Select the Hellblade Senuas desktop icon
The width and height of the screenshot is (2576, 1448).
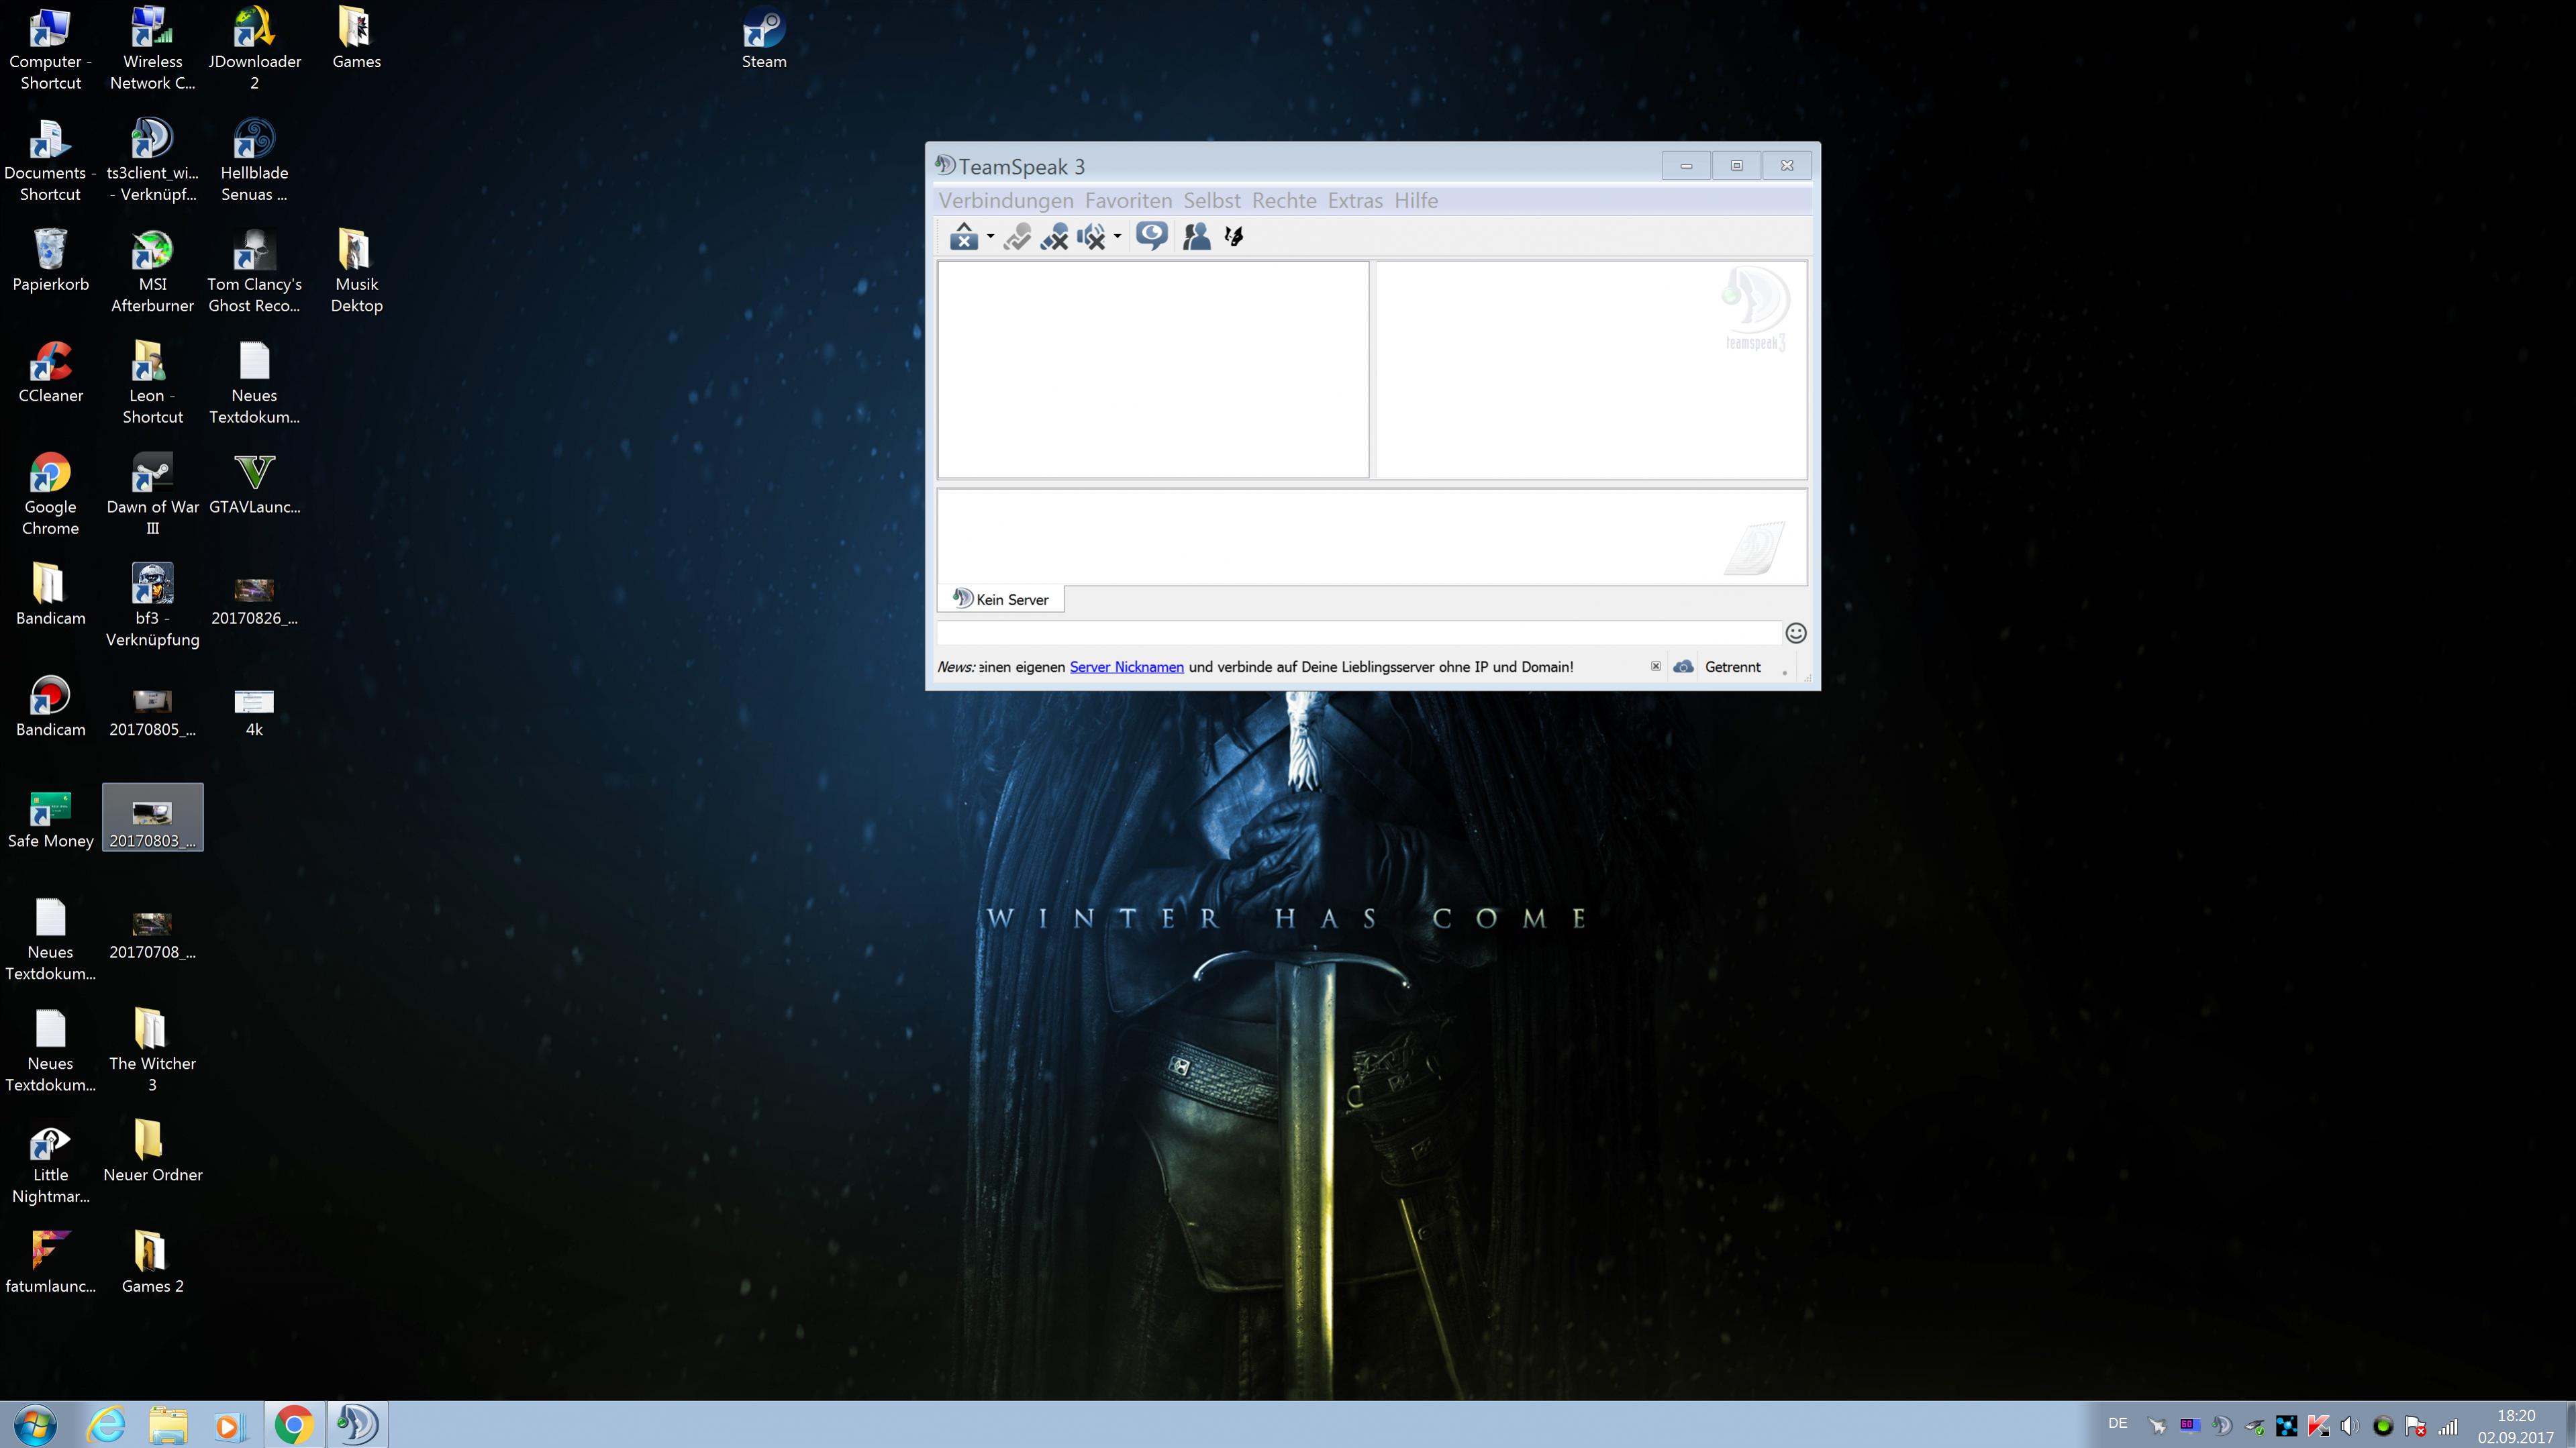tap(254, 160)
